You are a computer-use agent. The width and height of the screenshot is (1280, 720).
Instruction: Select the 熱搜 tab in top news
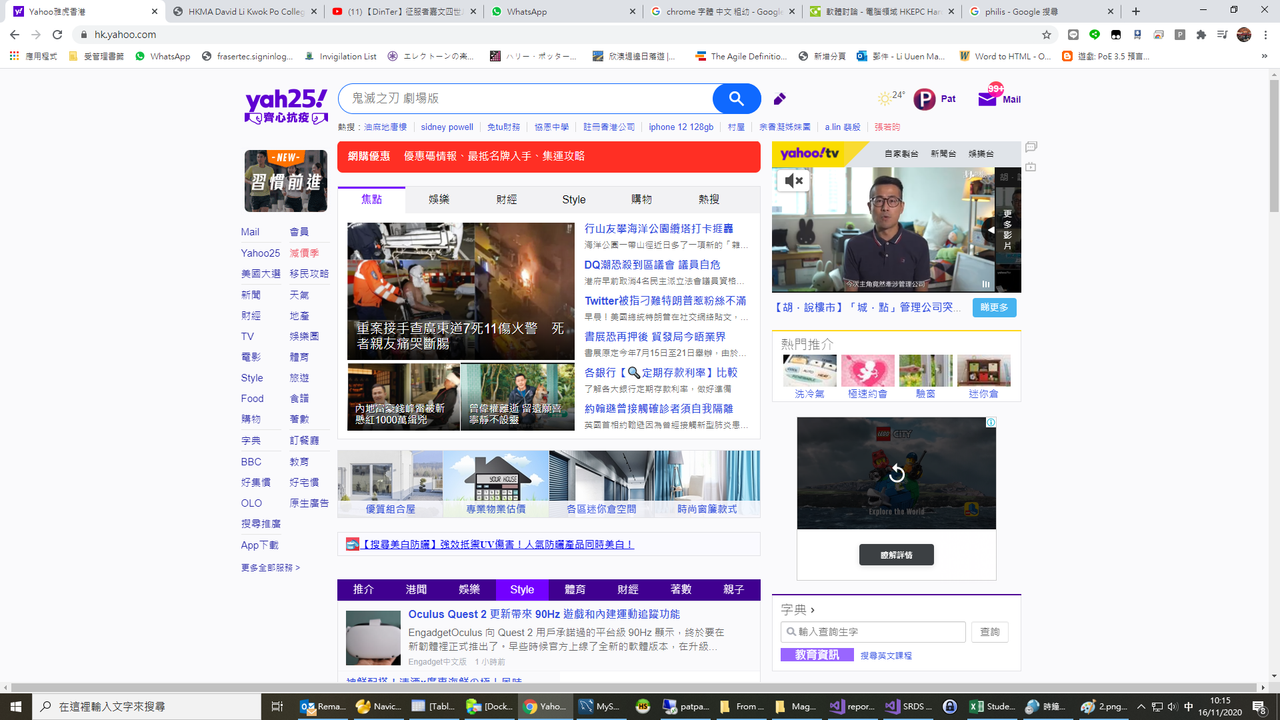[x=709, y=199]
